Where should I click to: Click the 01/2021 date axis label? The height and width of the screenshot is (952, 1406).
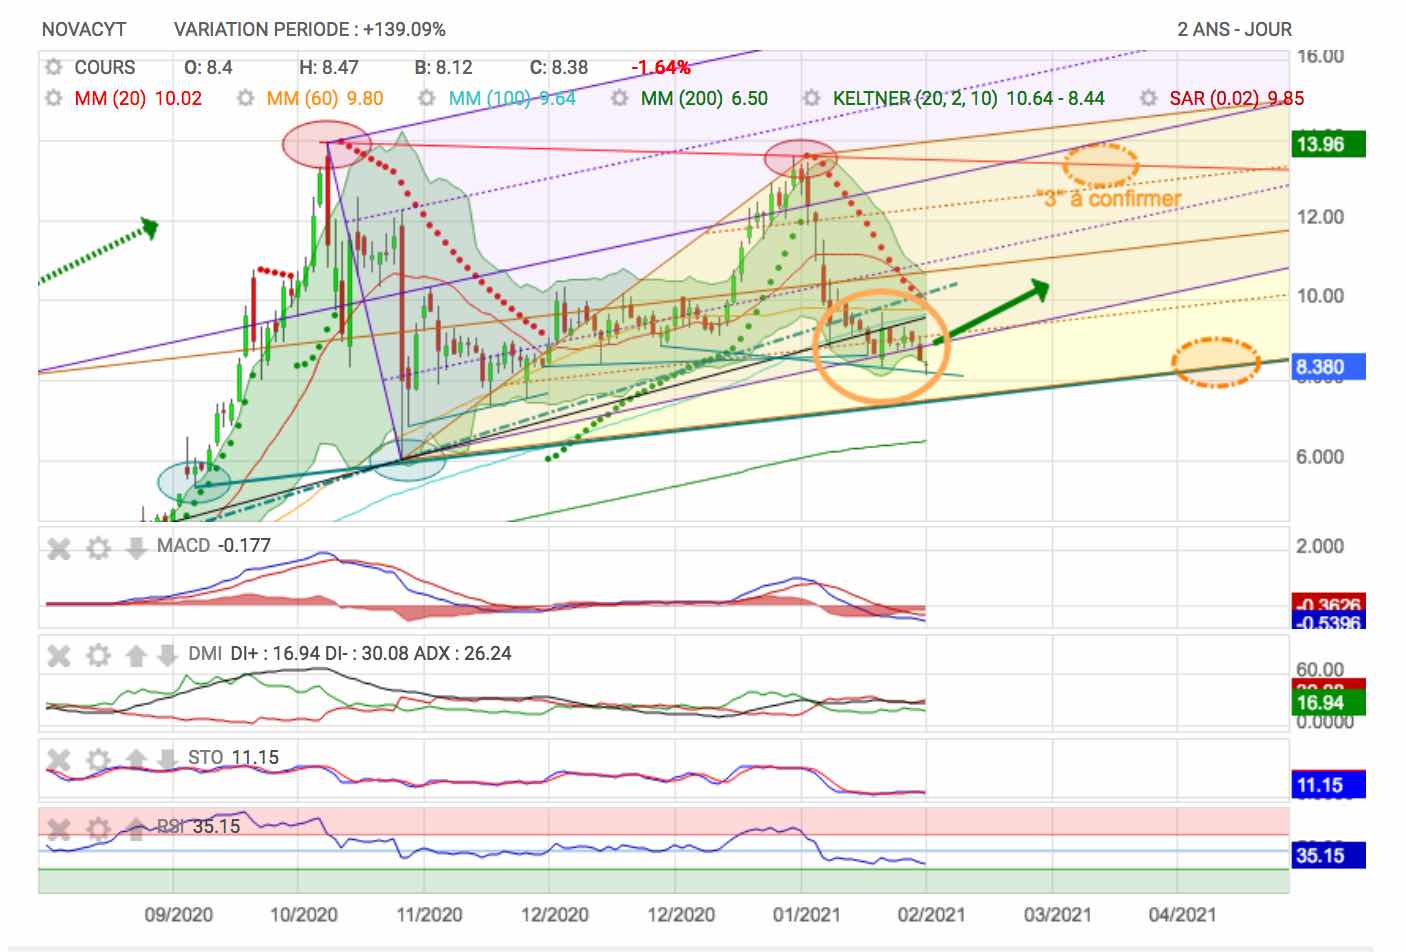click(x=807, y=915)
